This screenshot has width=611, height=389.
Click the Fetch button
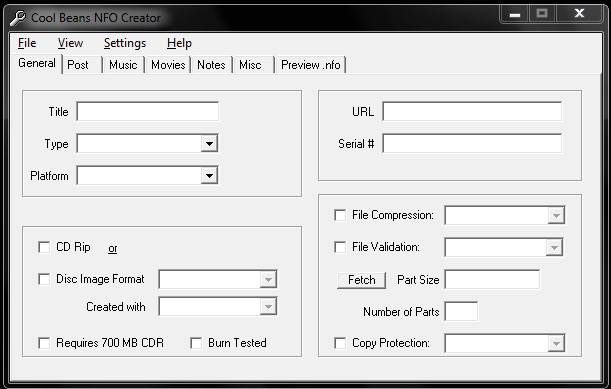(x=362, y=280)
